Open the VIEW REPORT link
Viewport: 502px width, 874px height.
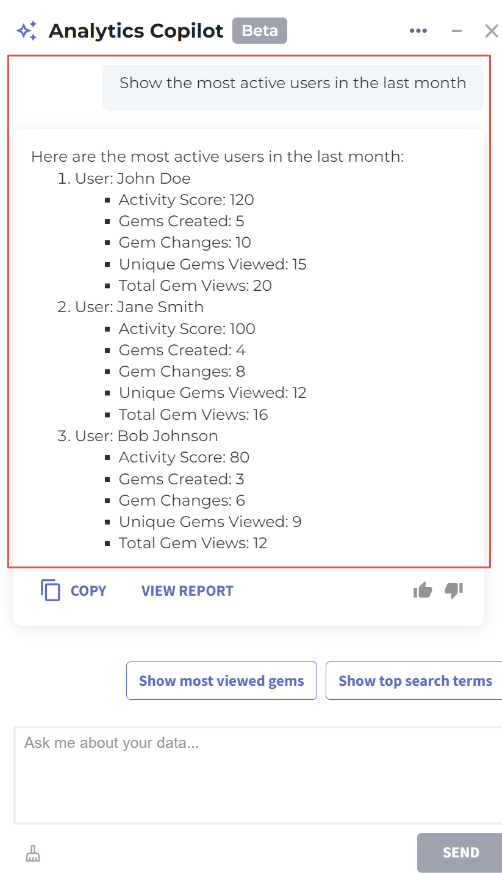click(x=187, y=591)
